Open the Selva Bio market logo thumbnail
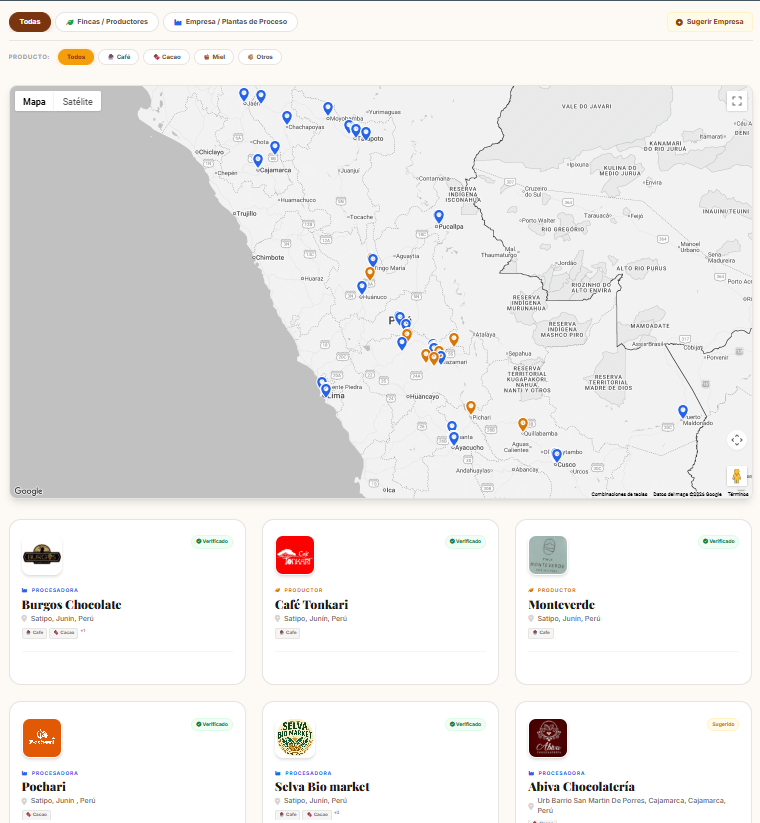The image size is (760, 823). 295,738
